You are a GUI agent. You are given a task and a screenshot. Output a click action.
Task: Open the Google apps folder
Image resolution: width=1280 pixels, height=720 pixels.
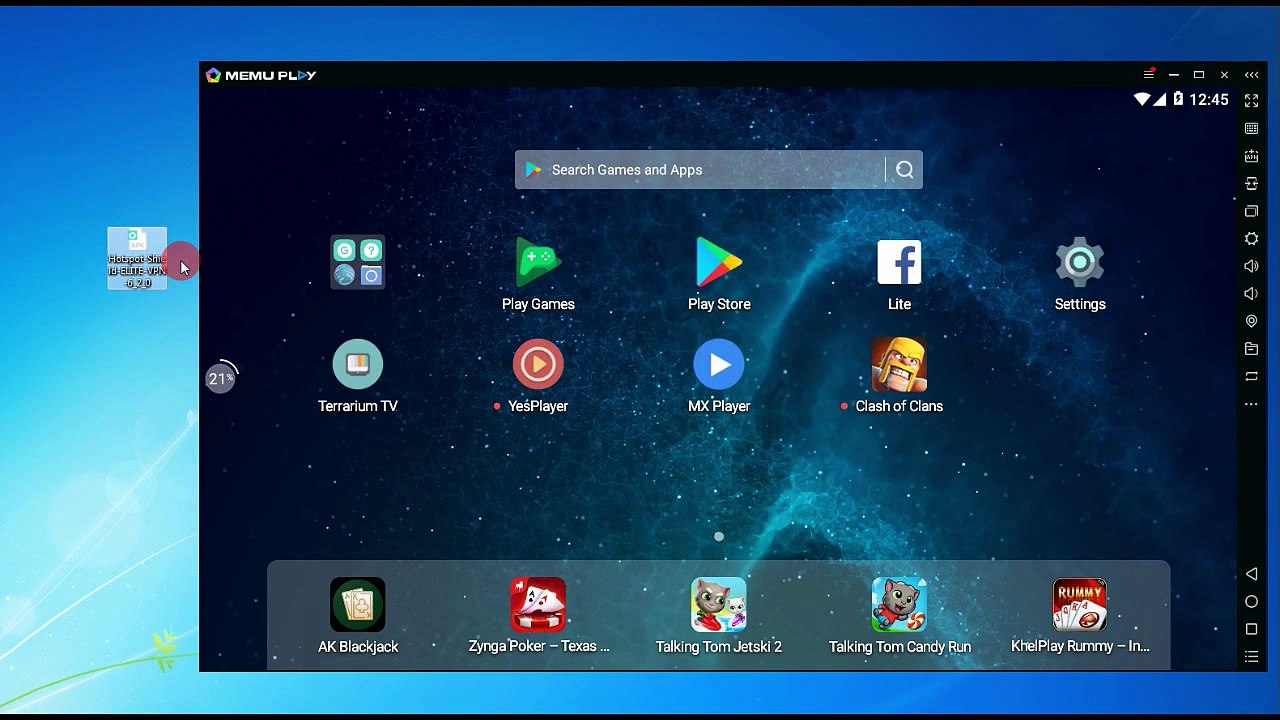click(x=358, y=262)
